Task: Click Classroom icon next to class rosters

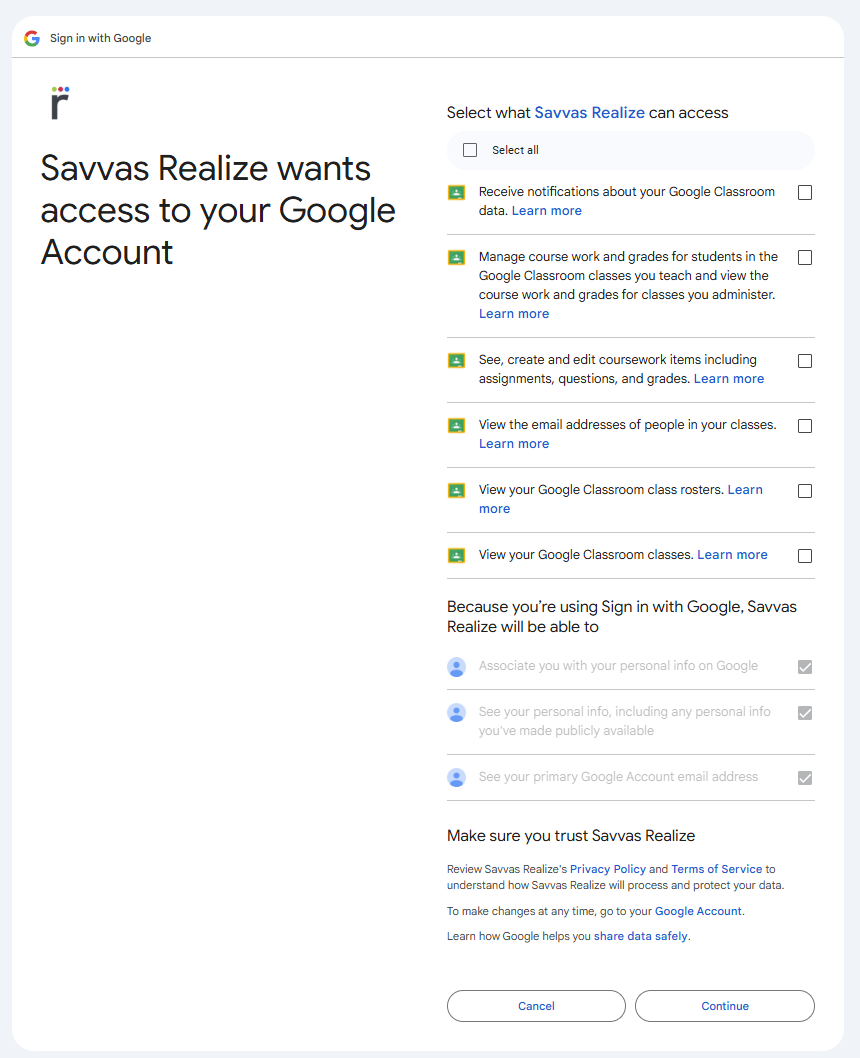Action: click(x=457, y=490)
